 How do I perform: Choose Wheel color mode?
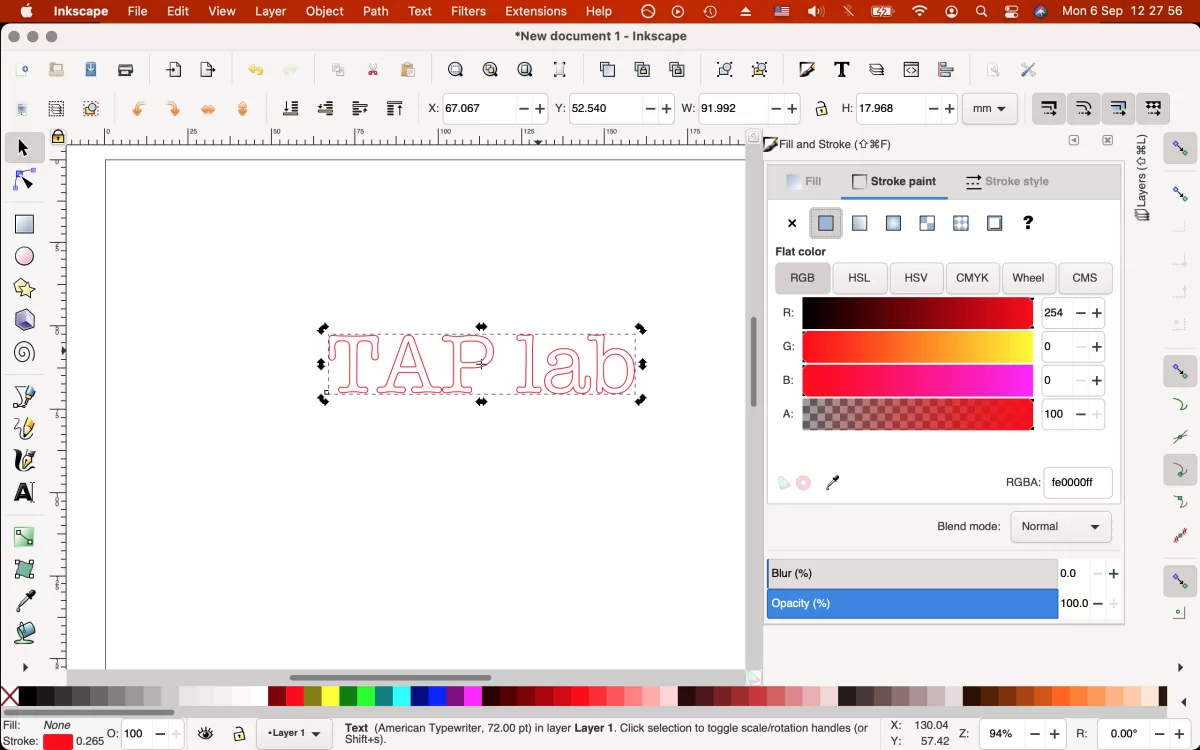[x=1028, y=278]
